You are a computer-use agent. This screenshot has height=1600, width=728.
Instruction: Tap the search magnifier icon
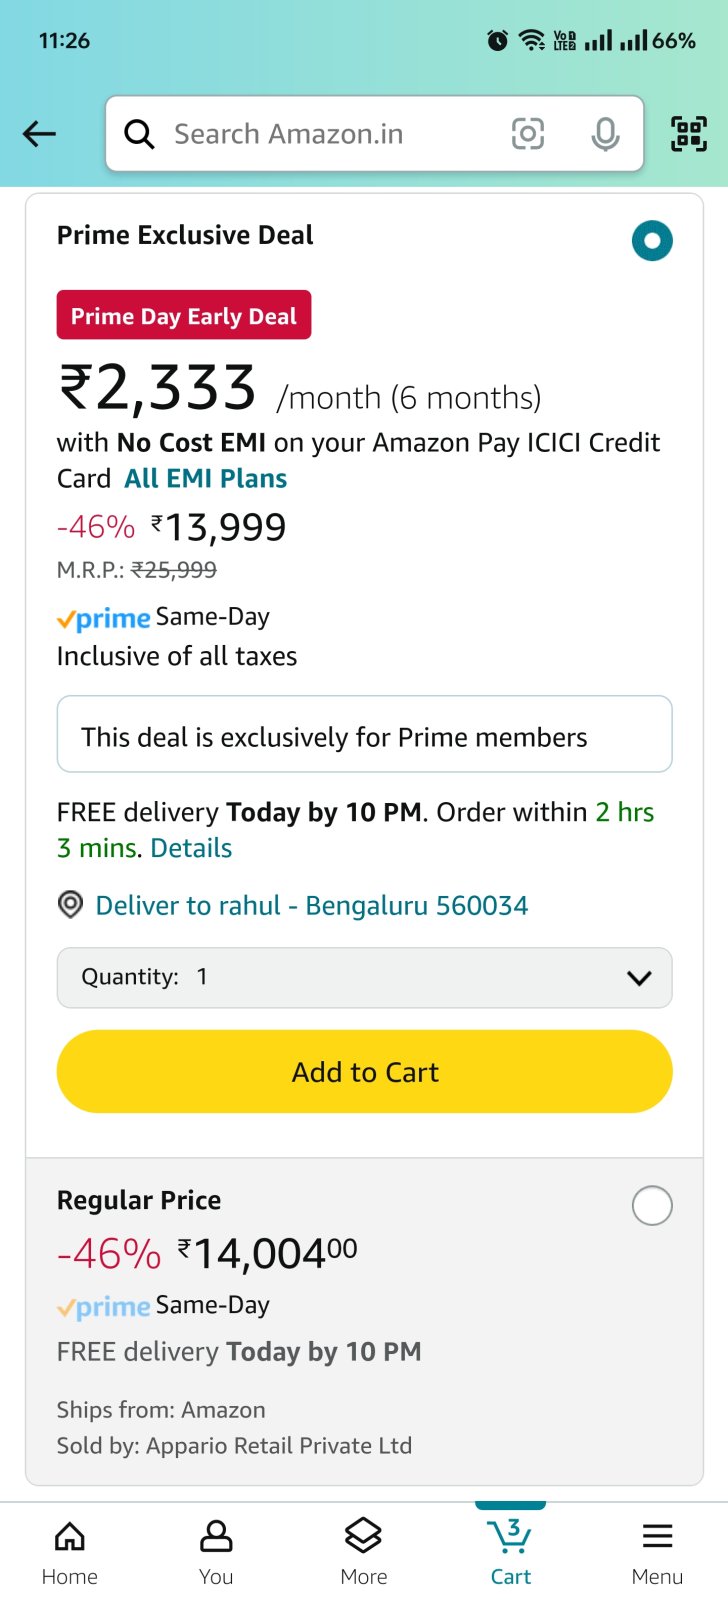coord(139,134)
